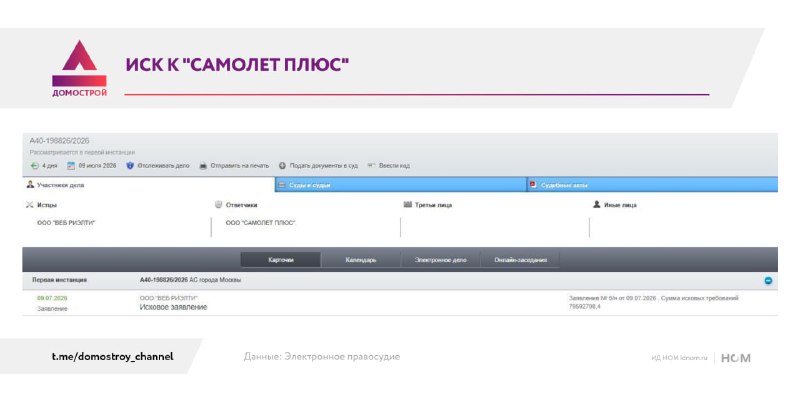The image size is (800, 397).
Task: Click the plus icon for Подать документы в суд
Action: [282, 166]
